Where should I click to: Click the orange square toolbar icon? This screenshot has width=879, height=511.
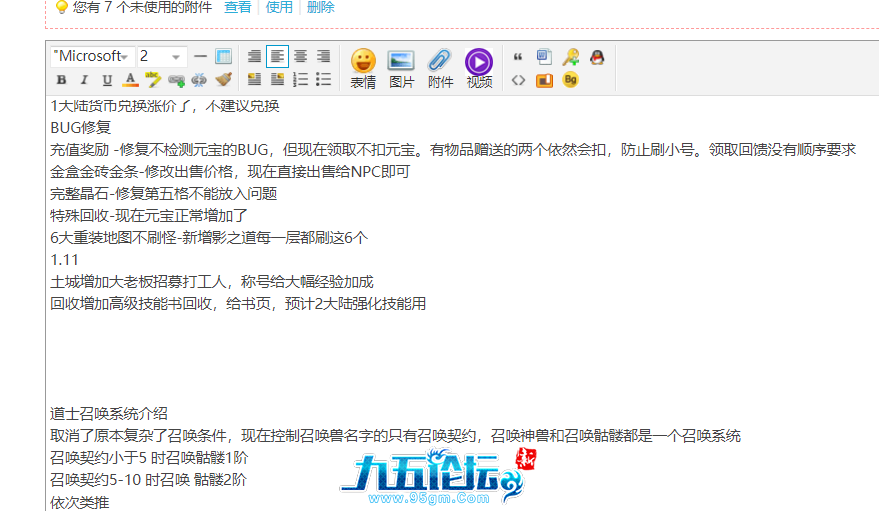pos(544,80)
